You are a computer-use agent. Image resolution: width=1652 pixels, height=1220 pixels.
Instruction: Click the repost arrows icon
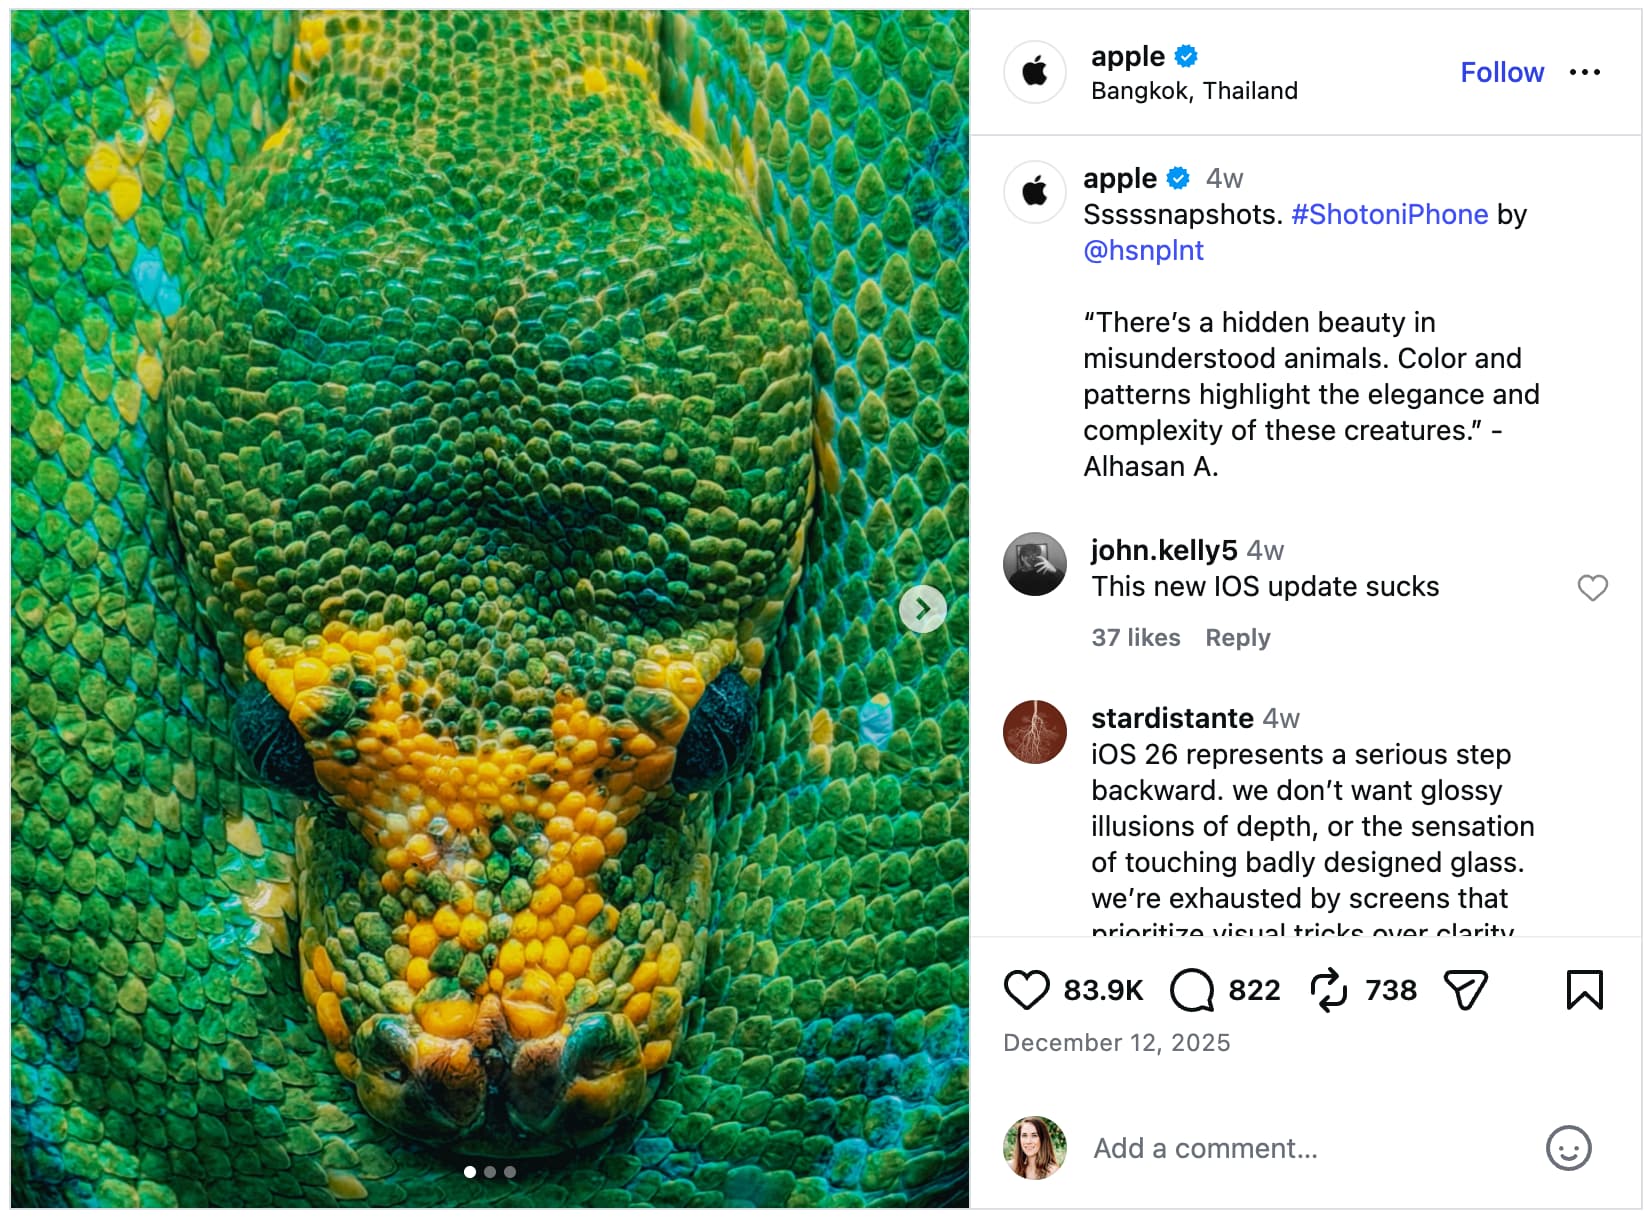pyautogui.click(x=1329, y=991)
